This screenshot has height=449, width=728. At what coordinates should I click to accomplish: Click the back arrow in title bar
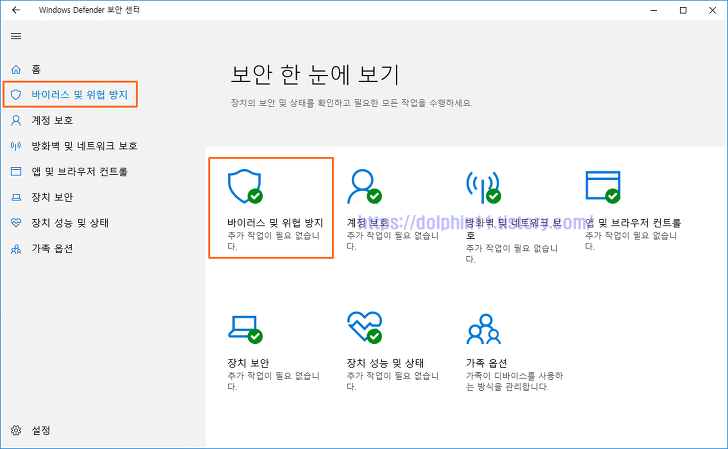[16, 10]
